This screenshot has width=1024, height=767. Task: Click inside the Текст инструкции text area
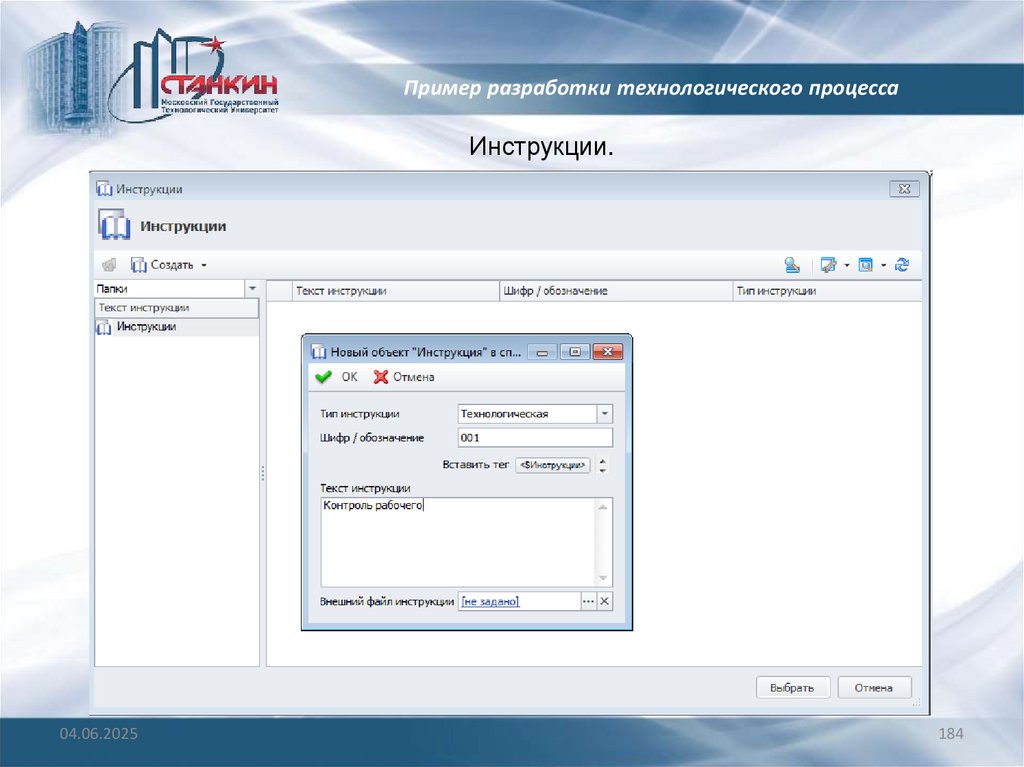[458, 542]
